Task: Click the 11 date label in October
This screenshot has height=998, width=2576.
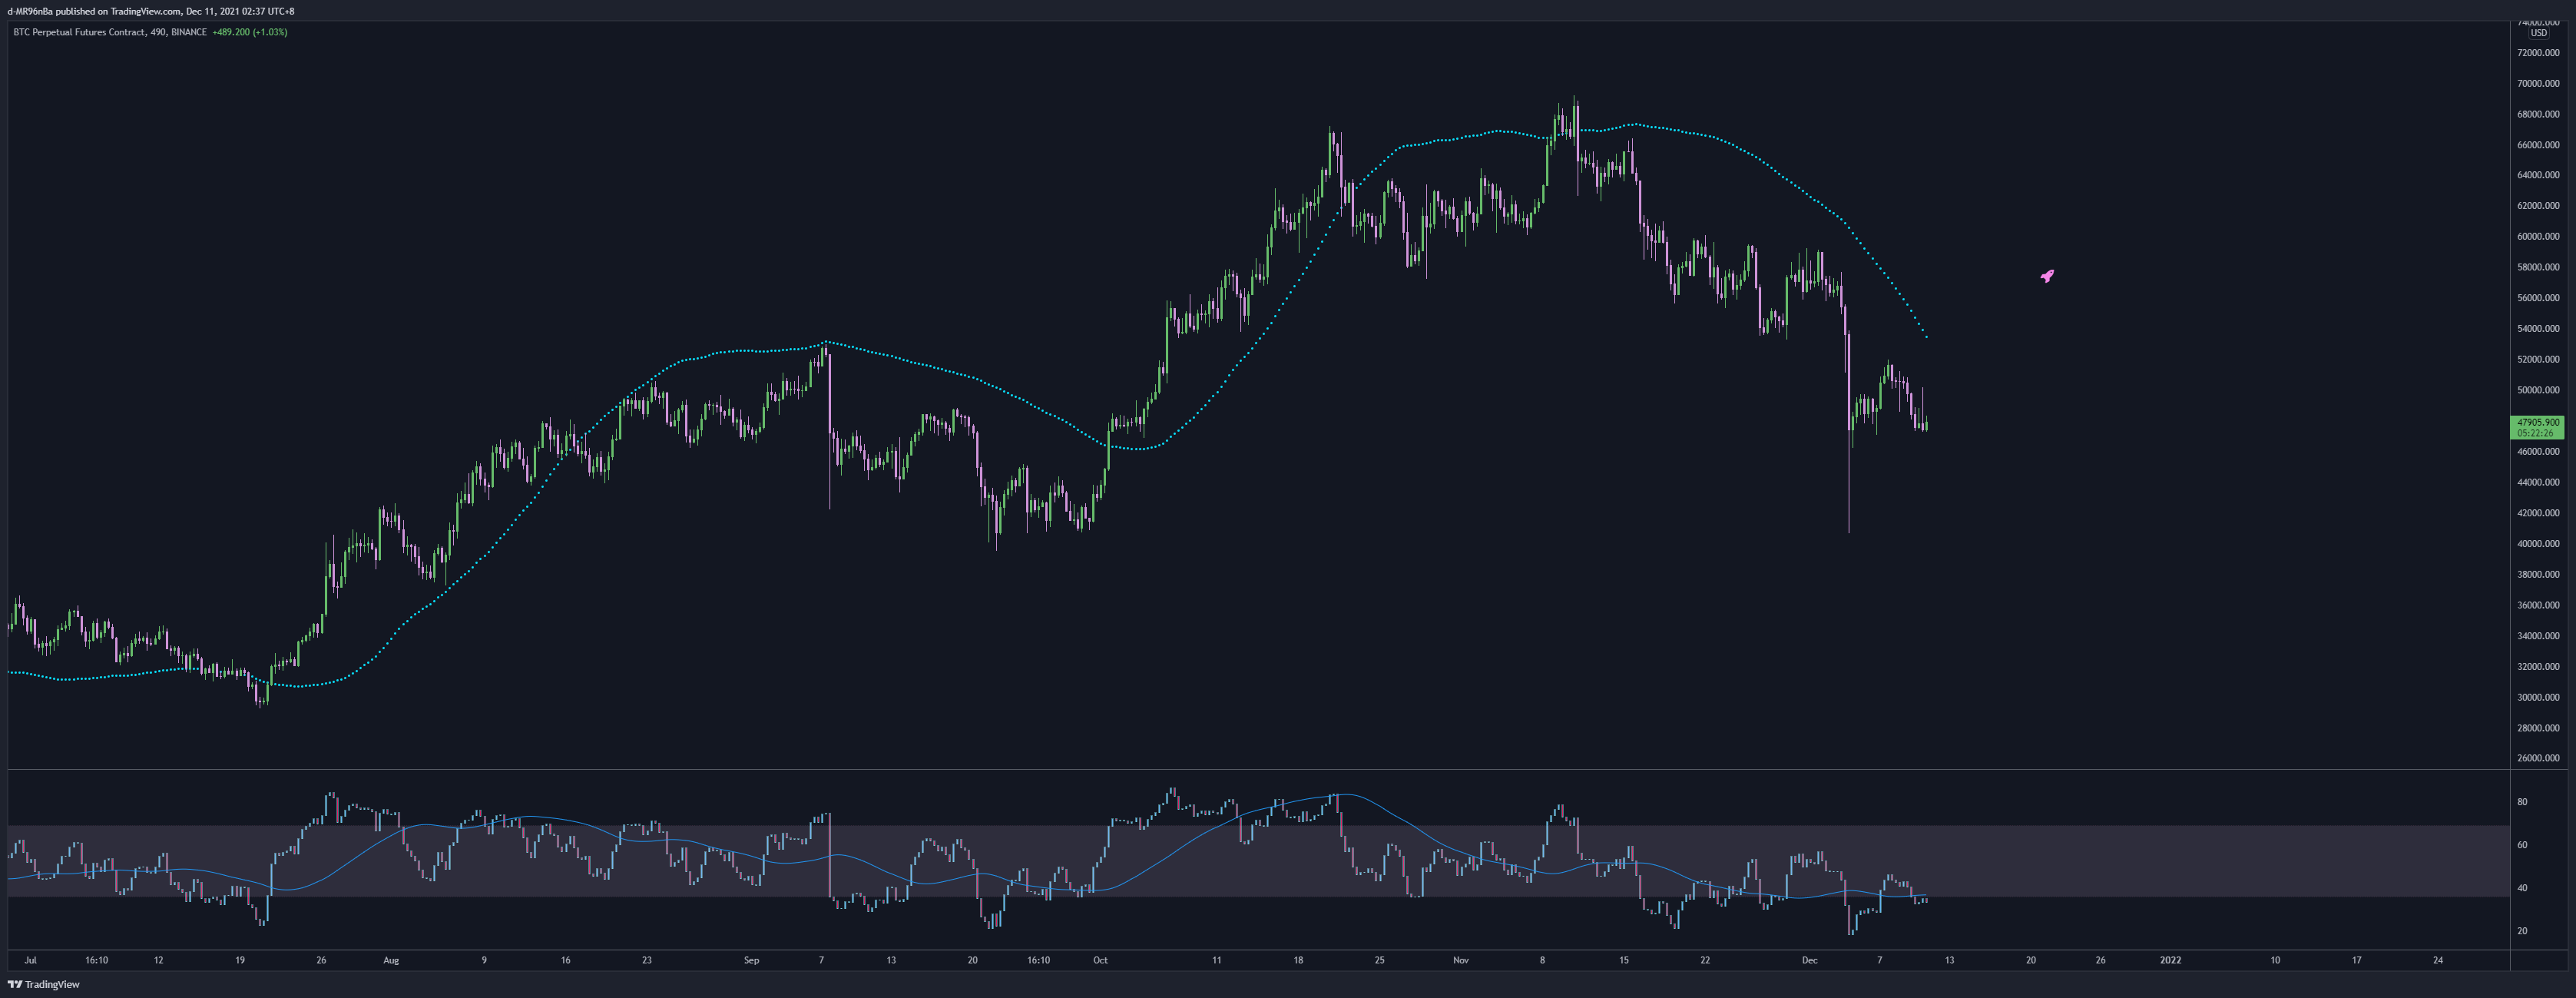Action: click(x=1217, y=960)
